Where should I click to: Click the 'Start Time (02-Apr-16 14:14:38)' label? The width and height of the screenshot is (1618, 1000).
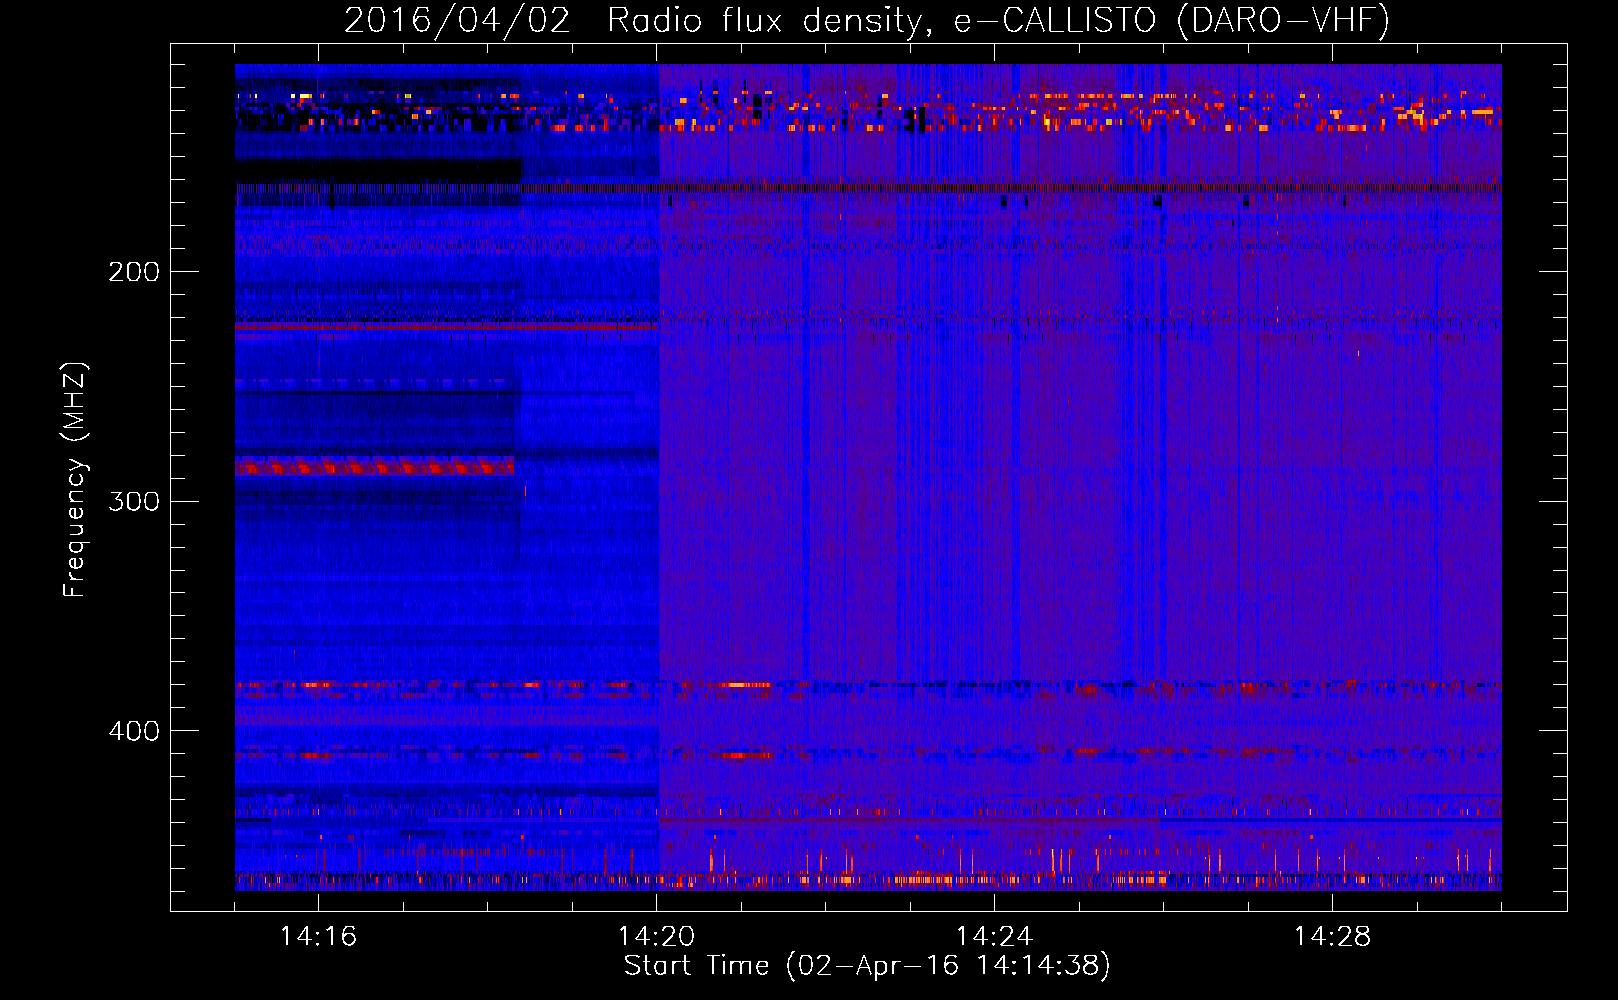[867, 966]
